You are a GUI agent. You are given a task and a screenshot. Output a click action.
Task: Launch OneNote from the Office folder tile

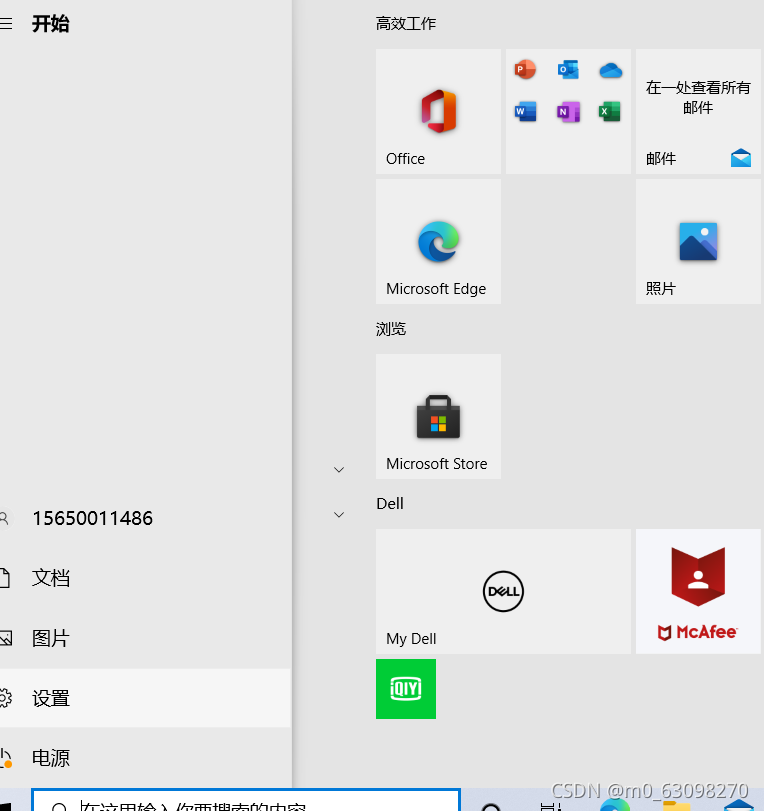tap(568, 111)
